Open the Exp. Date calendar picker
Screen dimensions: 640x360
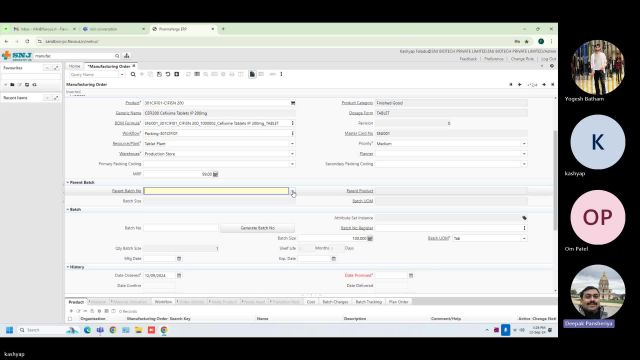tap(333, 259)
